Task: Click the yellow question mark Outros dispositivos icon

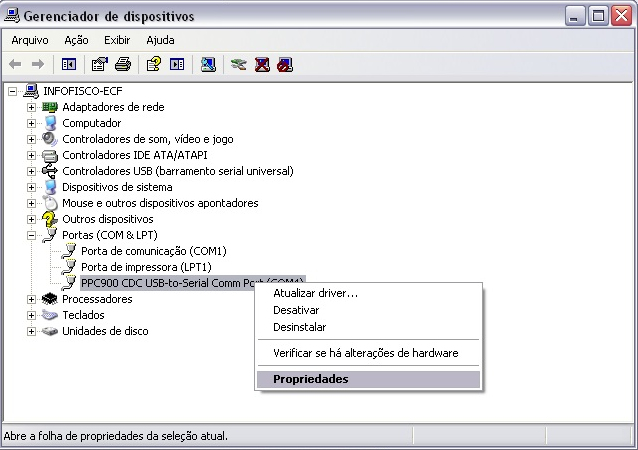Action: [50, 219]
